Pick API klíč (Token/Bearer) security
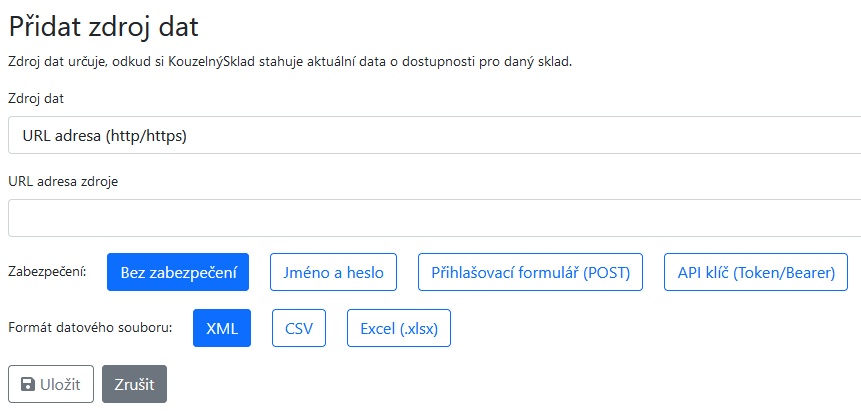The height and width of the screenshot is (418, 861). 755,272
